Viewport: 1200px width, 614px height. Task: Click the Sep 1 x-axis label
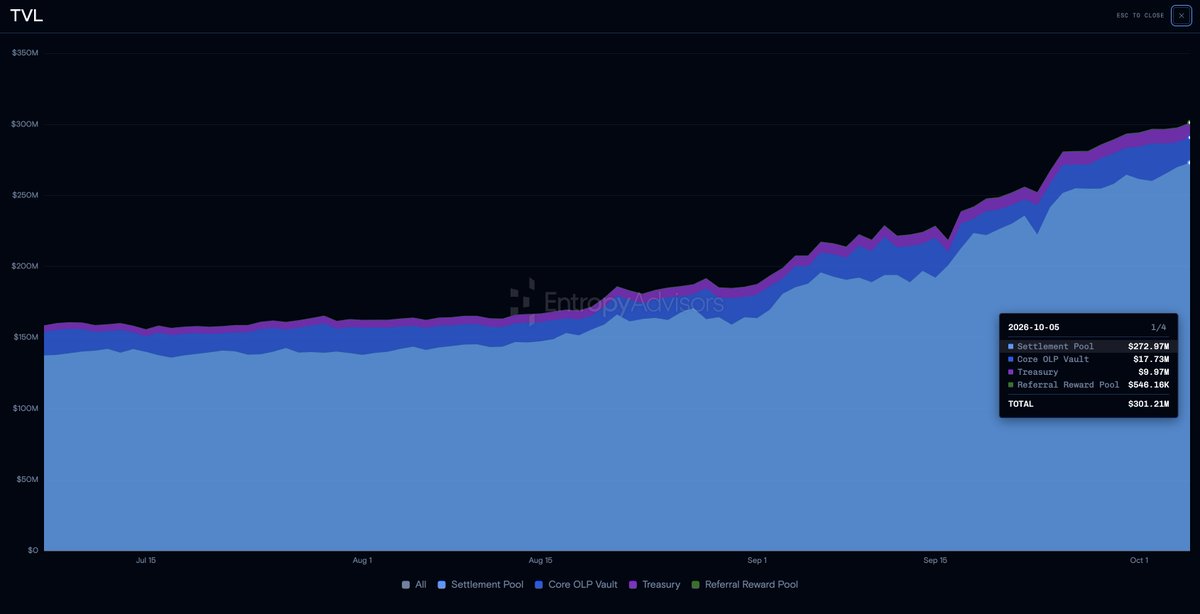757,560
